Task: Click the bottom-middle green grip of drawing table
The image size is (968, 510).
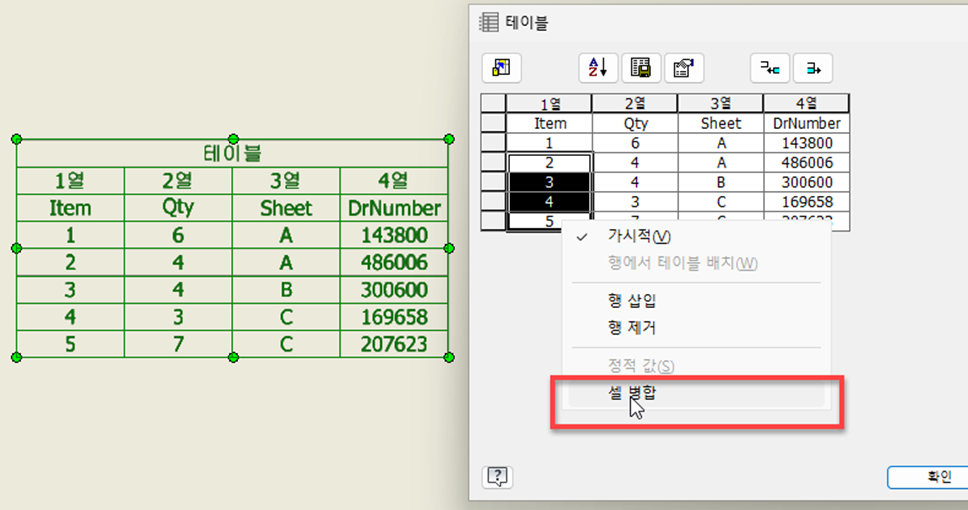Action: point(233,357)
